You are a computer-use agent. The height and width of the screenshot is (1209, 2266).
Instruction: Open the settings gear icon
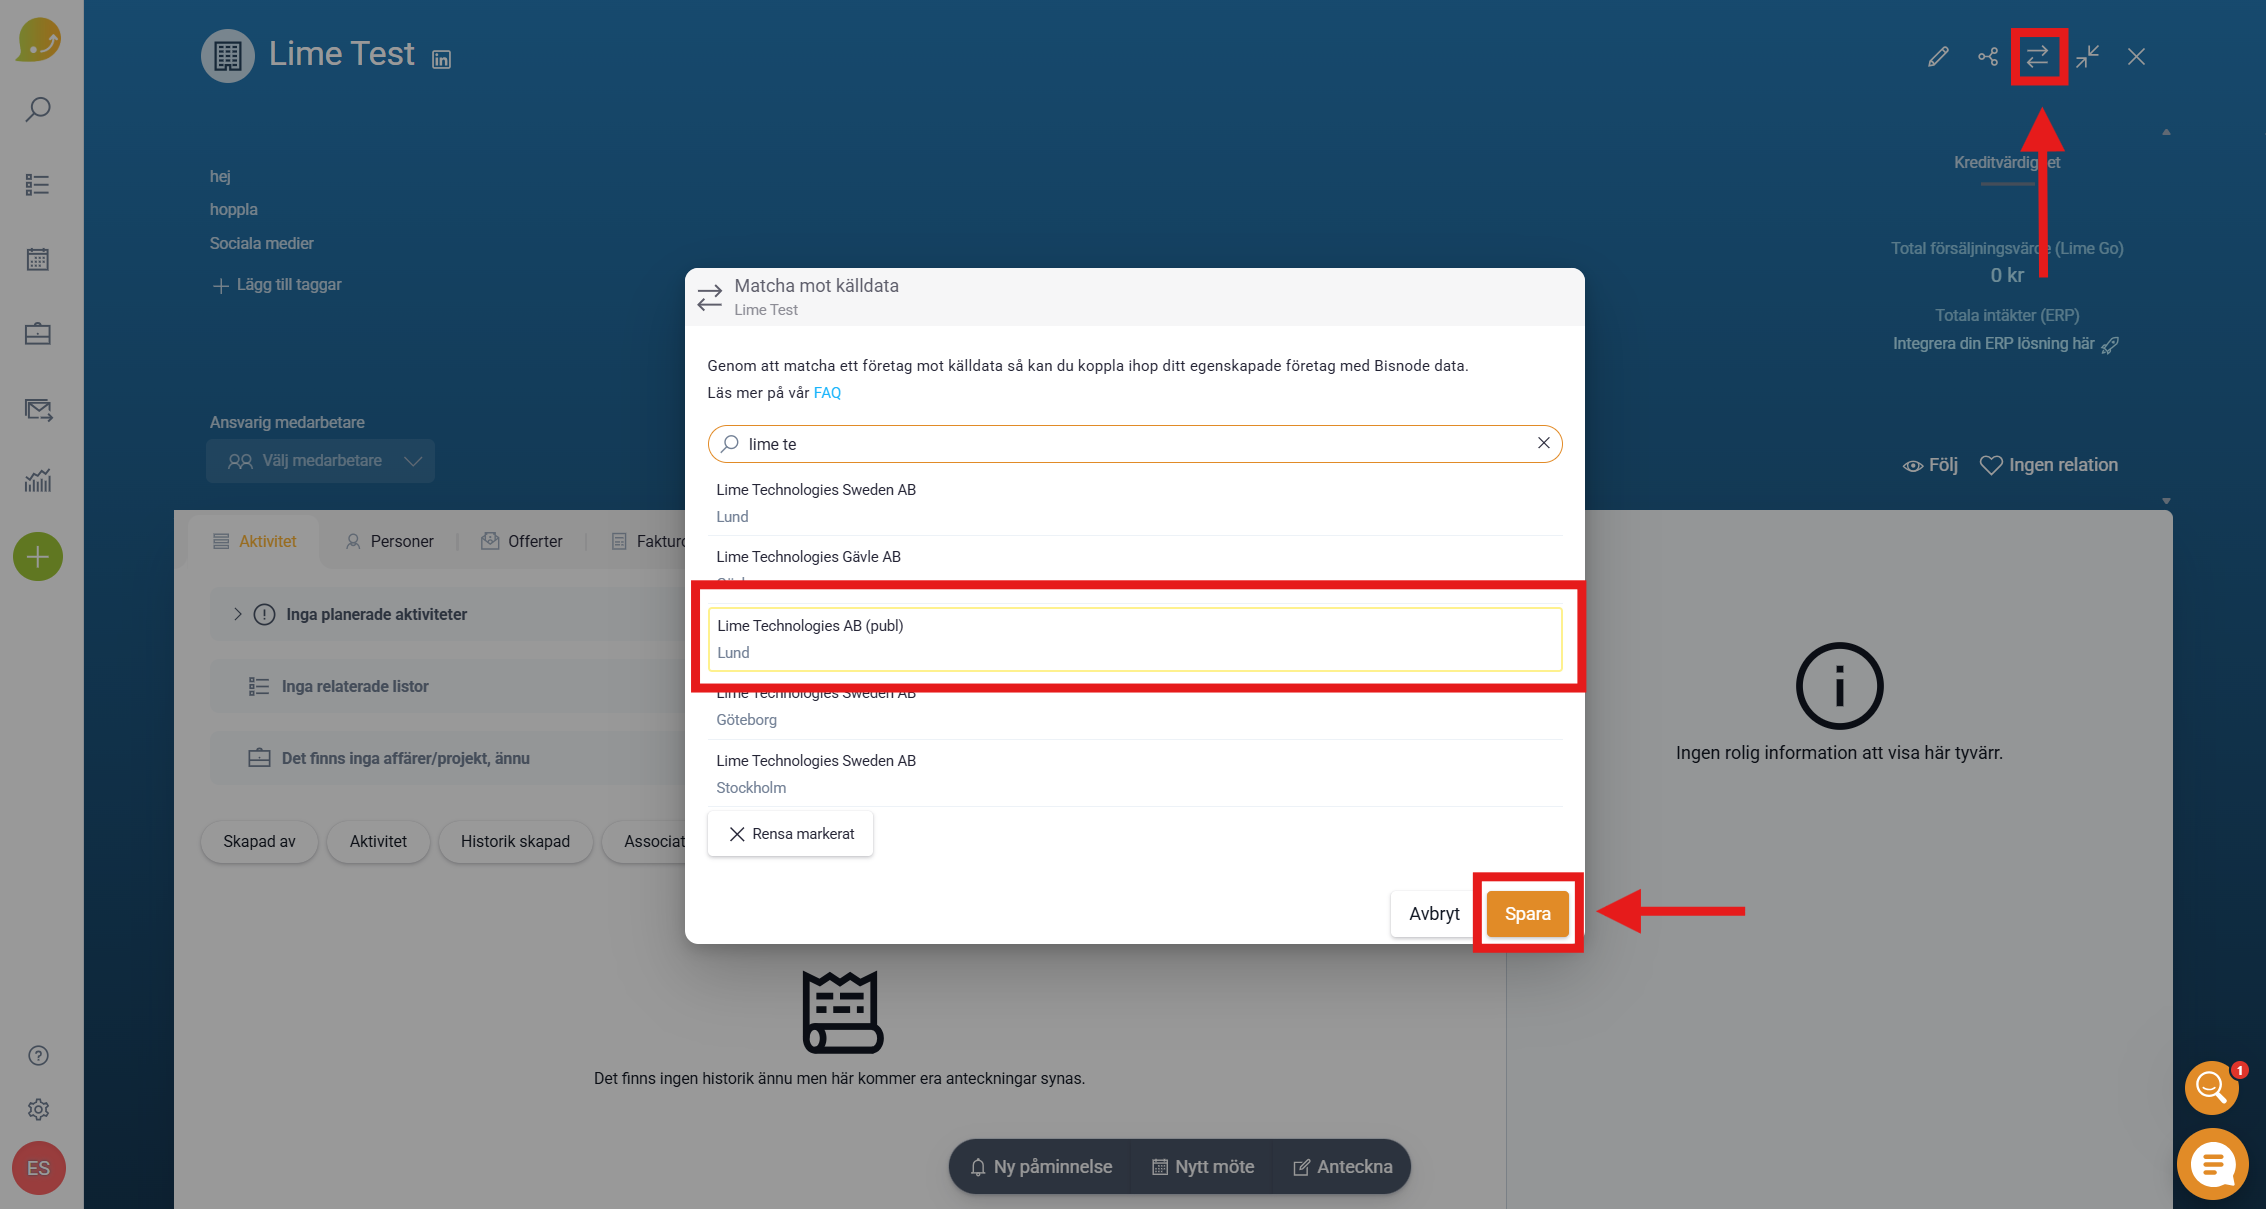pyautogui.click(x=38, y=1110)
